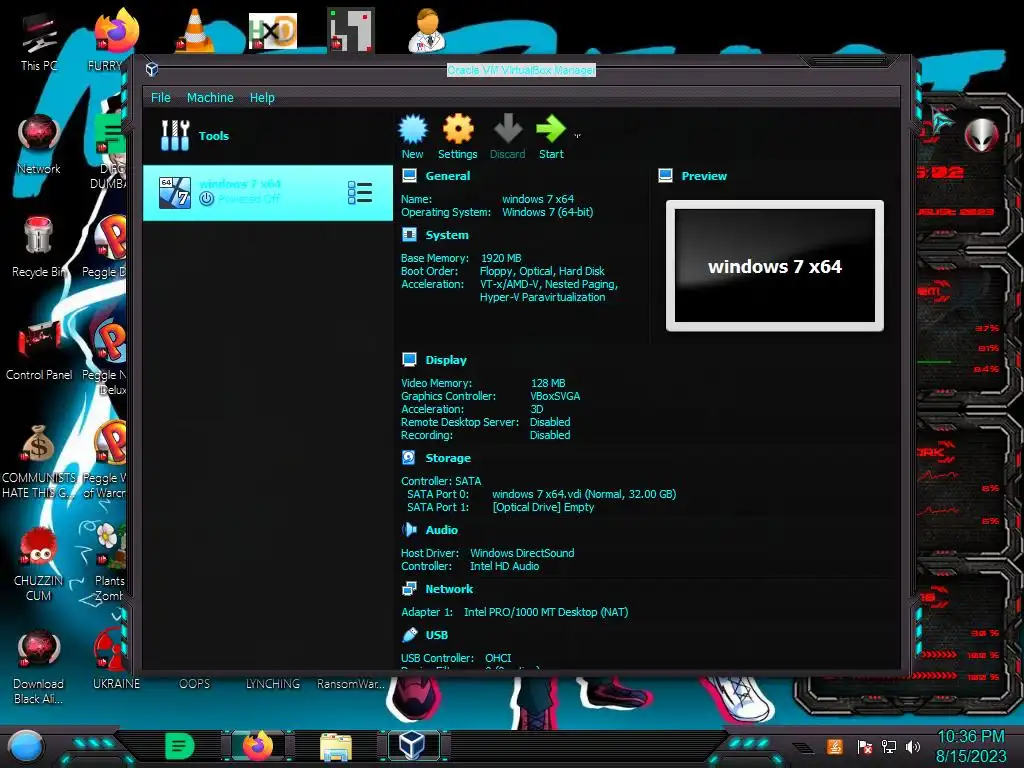Click the doctor figure desktop icon
Image resolution: width=1024 pixels, height=768 pixels.
(x=427, y=31)
